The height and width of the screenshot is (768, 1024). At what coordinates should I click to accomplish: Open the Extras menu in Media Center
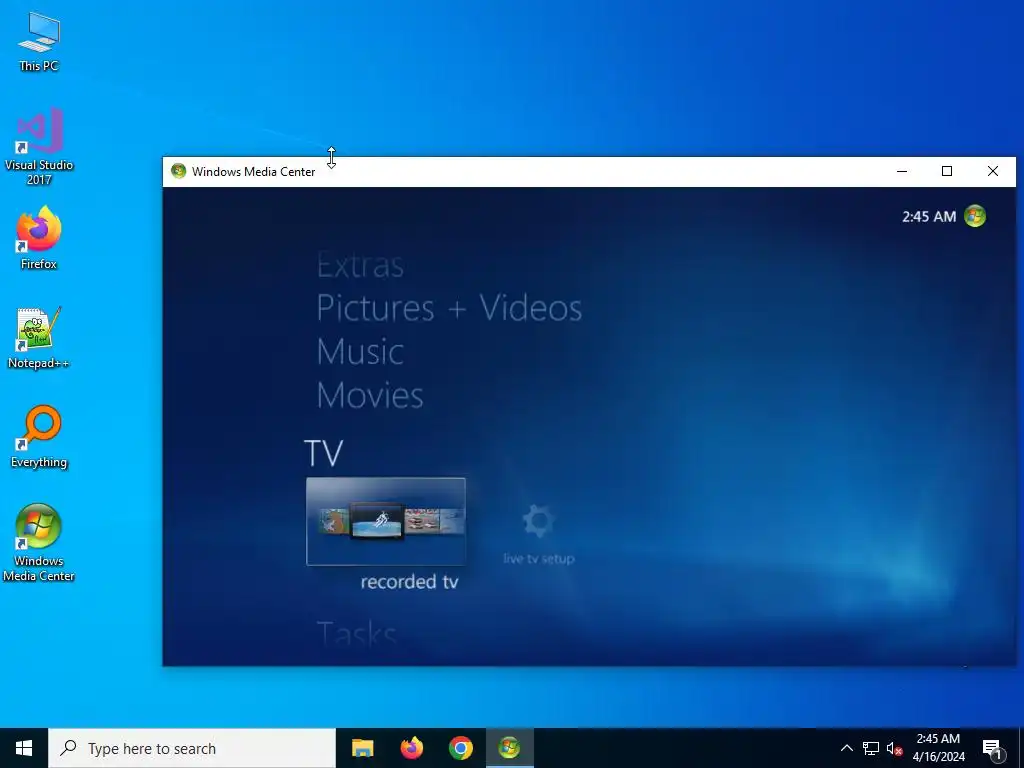[x=360, y=266]
